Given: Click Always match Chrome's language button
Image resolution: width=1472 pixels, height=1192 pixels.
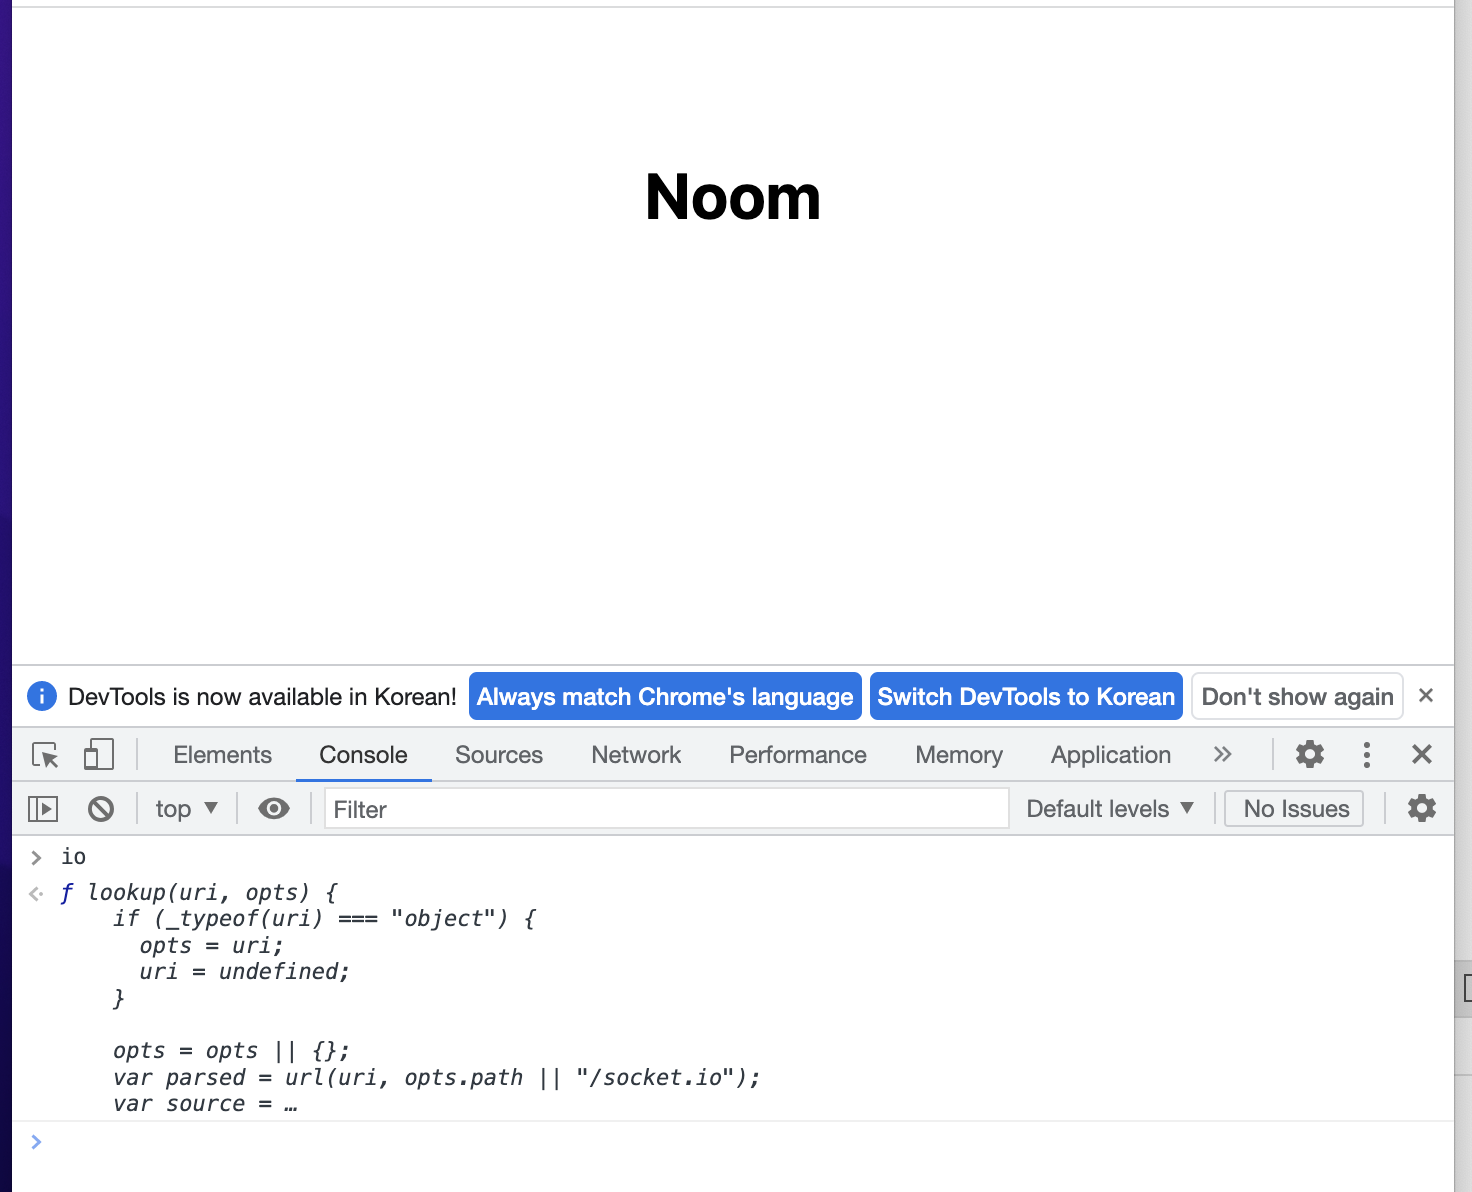Looking at the screenshot, I should [x=665, y=696].
